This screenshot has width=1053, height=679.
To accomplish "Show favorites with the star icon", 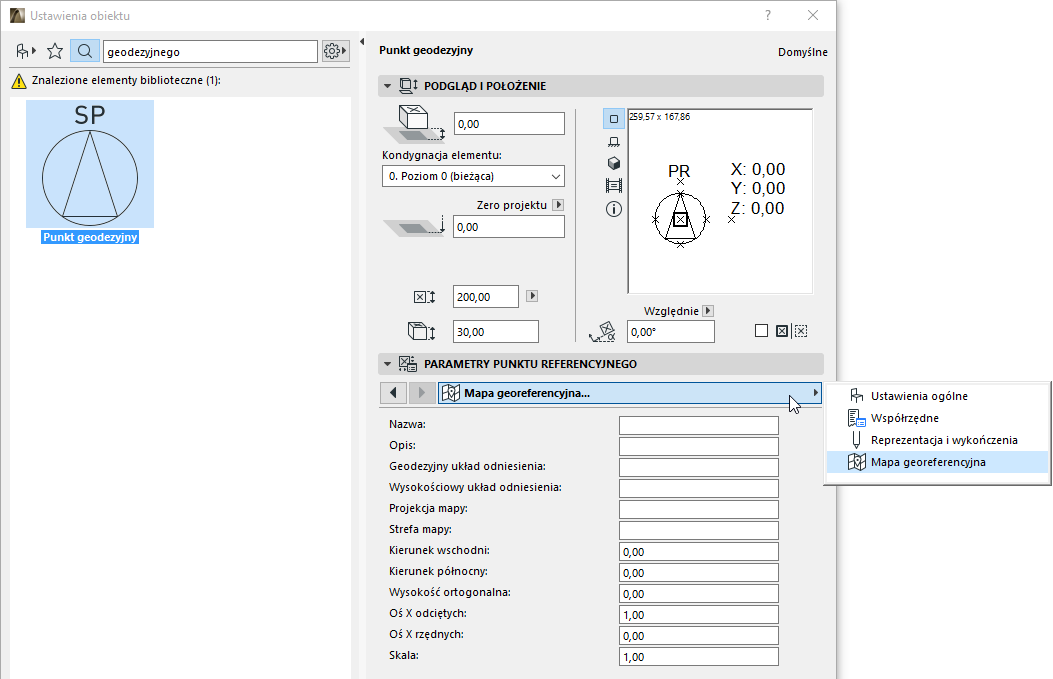I will [x=55, y=51].
